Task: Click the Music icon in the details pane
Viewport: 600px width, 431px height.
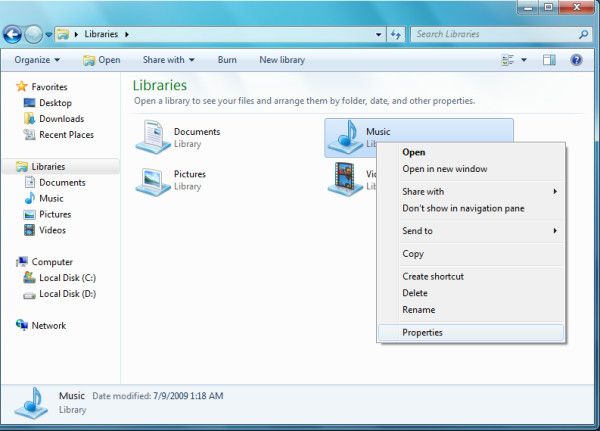Action: (x=31, y=403)
